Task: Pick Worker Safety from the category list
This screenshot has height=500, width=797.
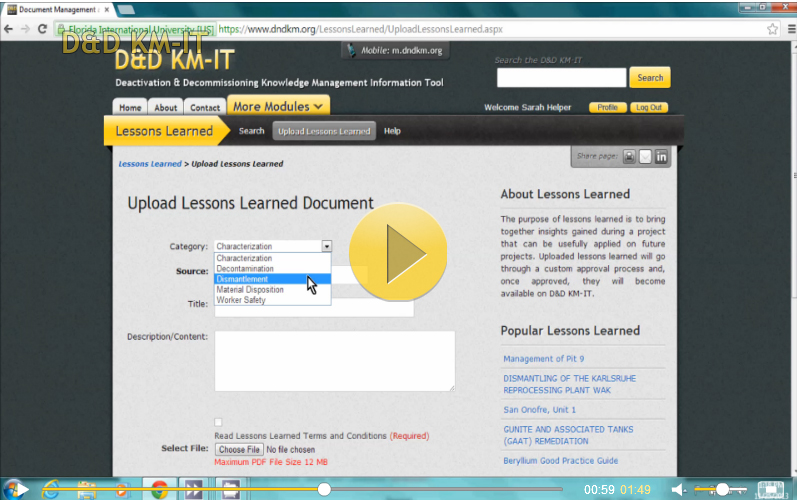Action: [272, 300]
